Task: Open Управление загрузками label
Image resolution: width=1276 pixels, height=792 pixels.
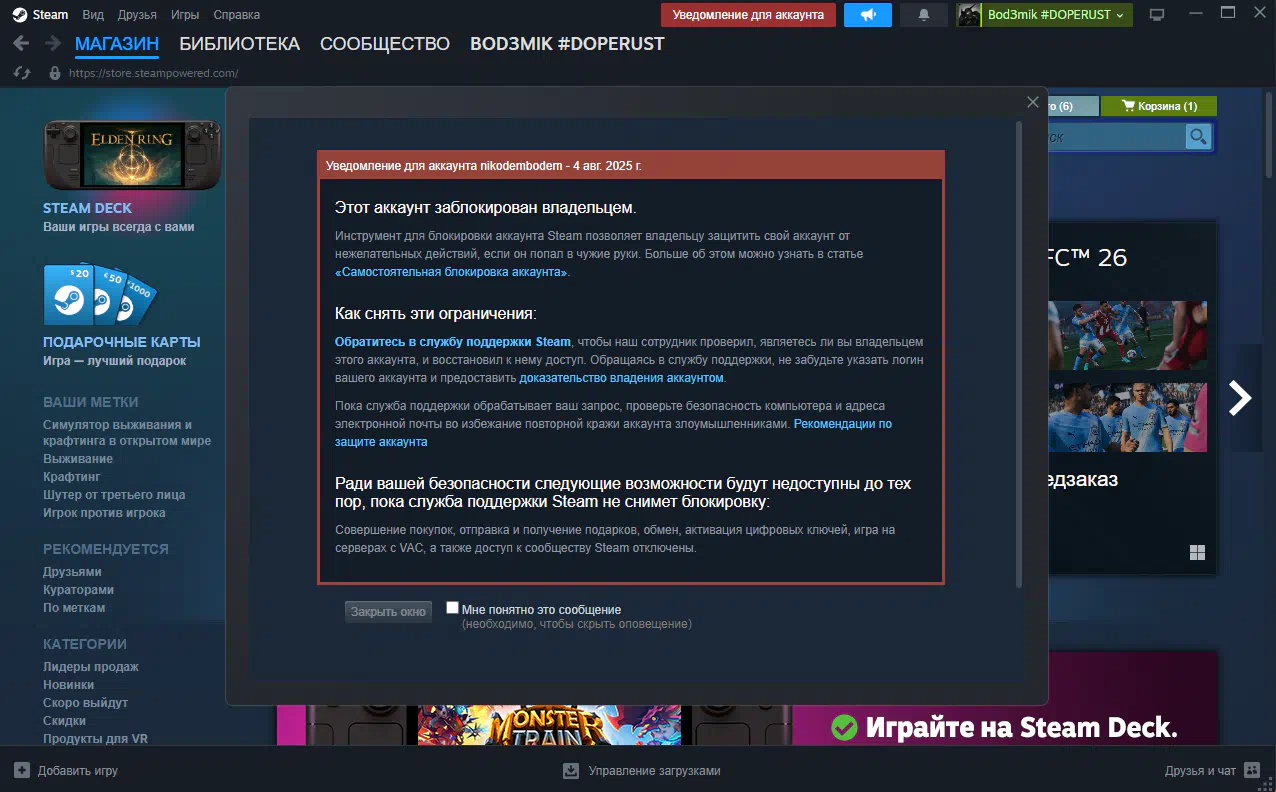Action: 654,771
